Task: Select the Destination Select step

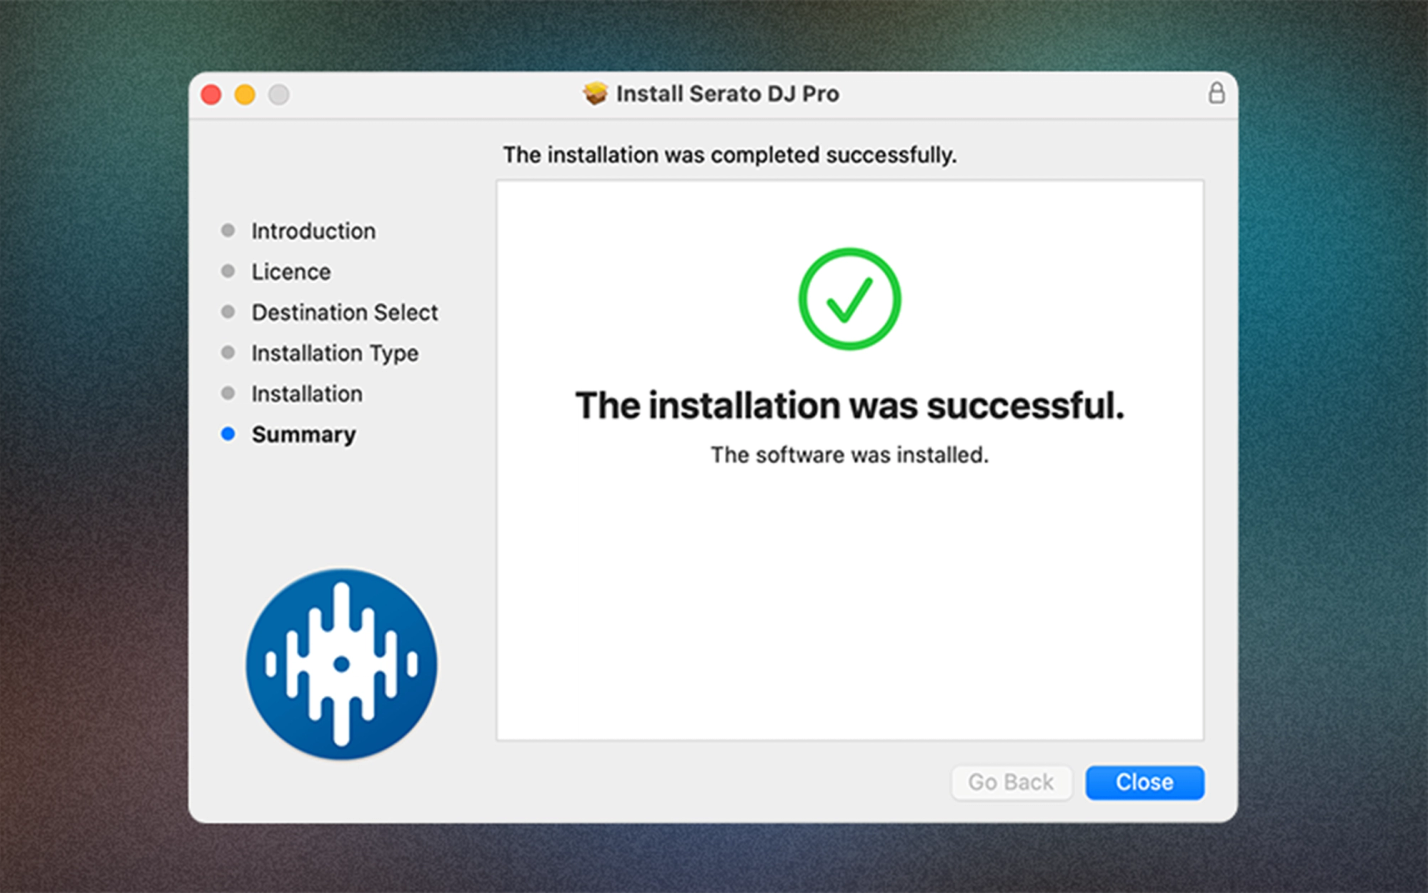Action: coord(344,312)
